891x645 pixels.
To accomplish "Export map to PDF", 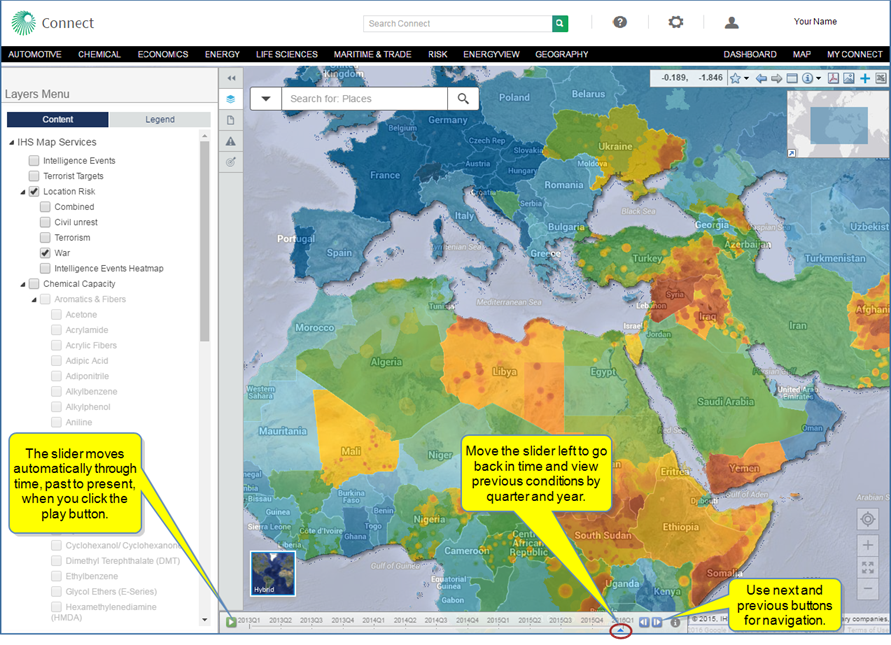I will point(833,78).
